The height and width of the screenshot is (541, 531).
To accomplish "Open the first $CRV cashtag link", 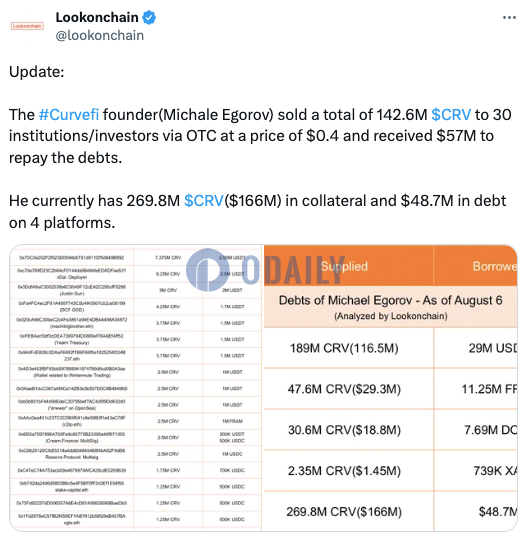I will (x=451, y=115).
